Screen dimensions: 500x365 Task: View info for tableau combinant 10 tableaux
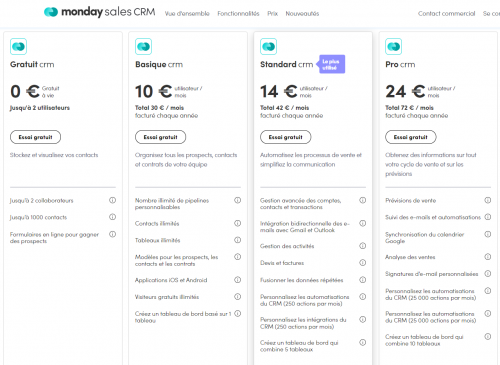coord(488,336)
